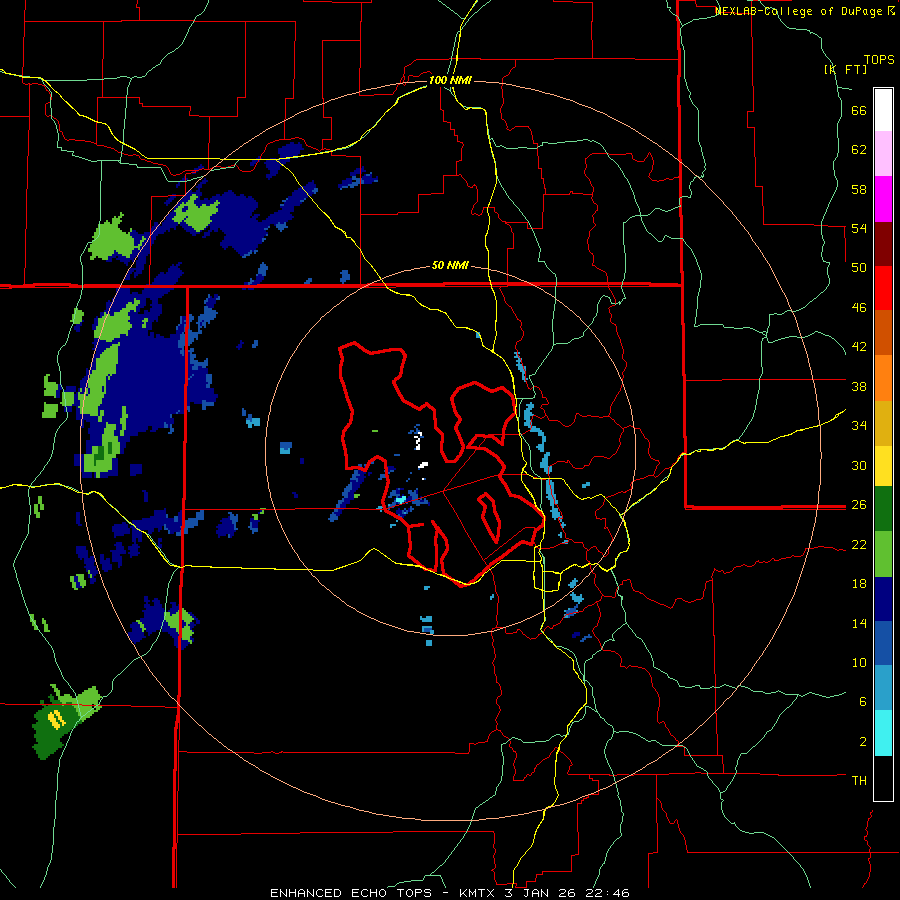Select the 50 label on the tops scale
This screenshot has height=900, width=900.
(859, 268)
